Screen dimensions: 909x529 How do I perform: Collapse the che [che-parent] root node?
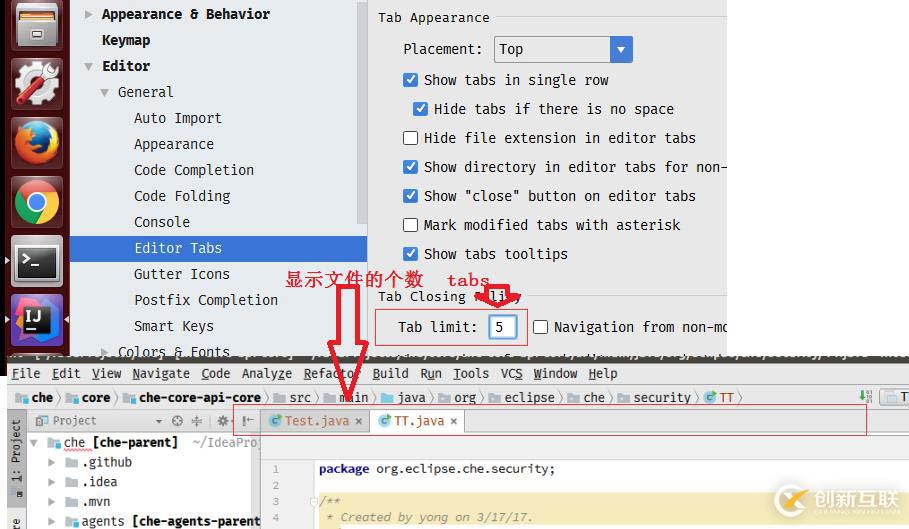34,443
